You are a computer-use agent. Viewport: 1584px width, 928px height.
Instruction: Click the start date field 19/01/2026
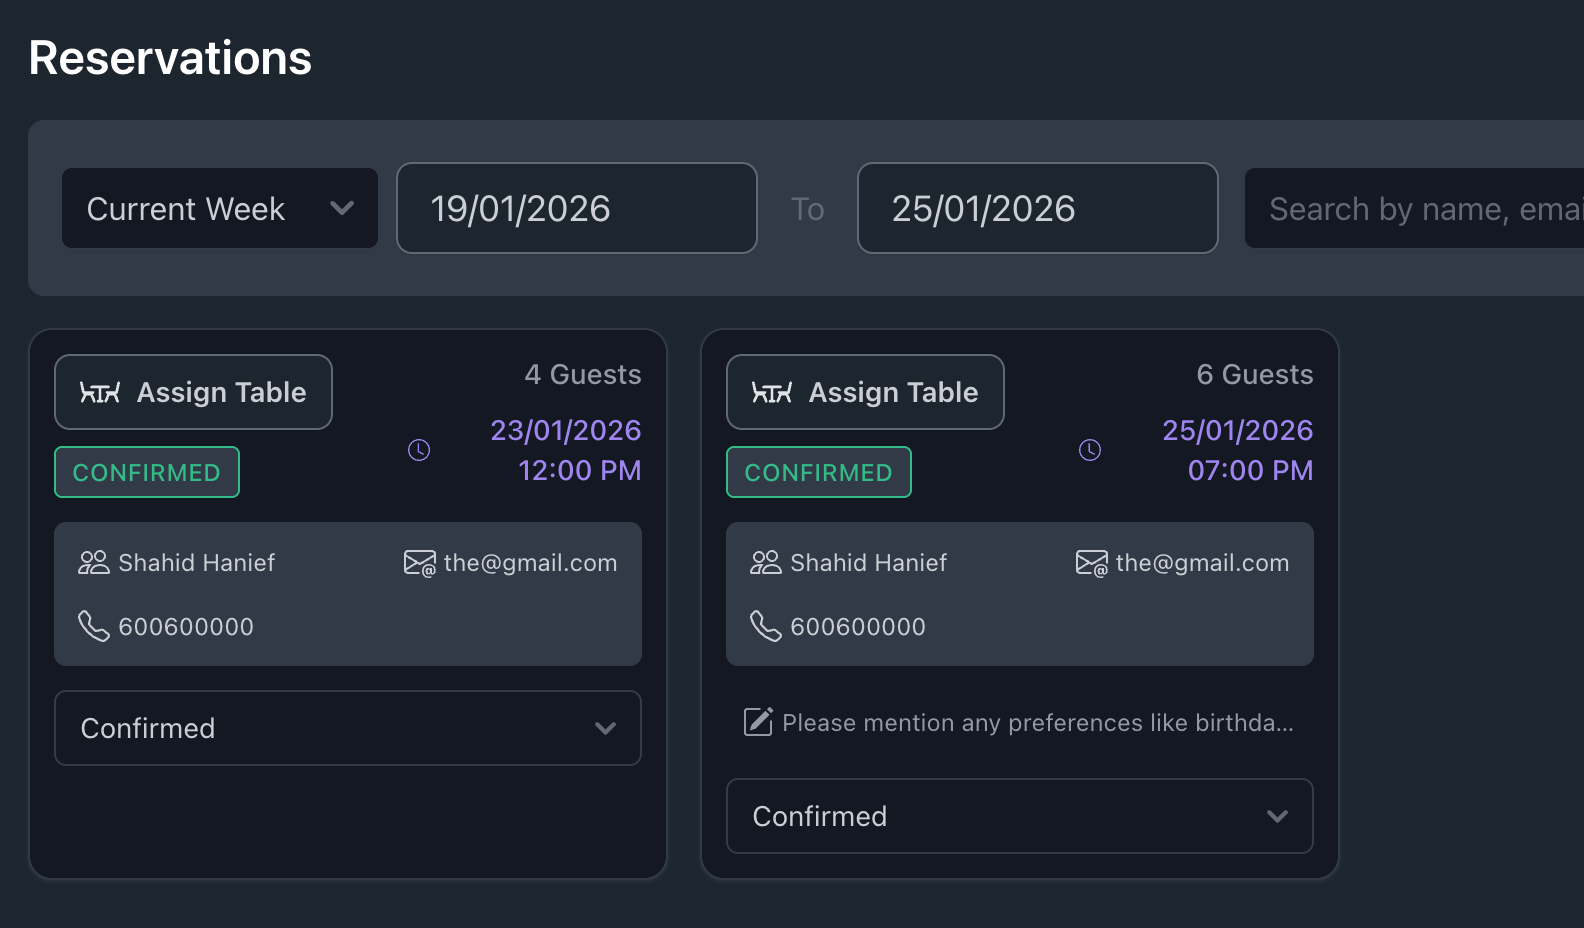577,208
